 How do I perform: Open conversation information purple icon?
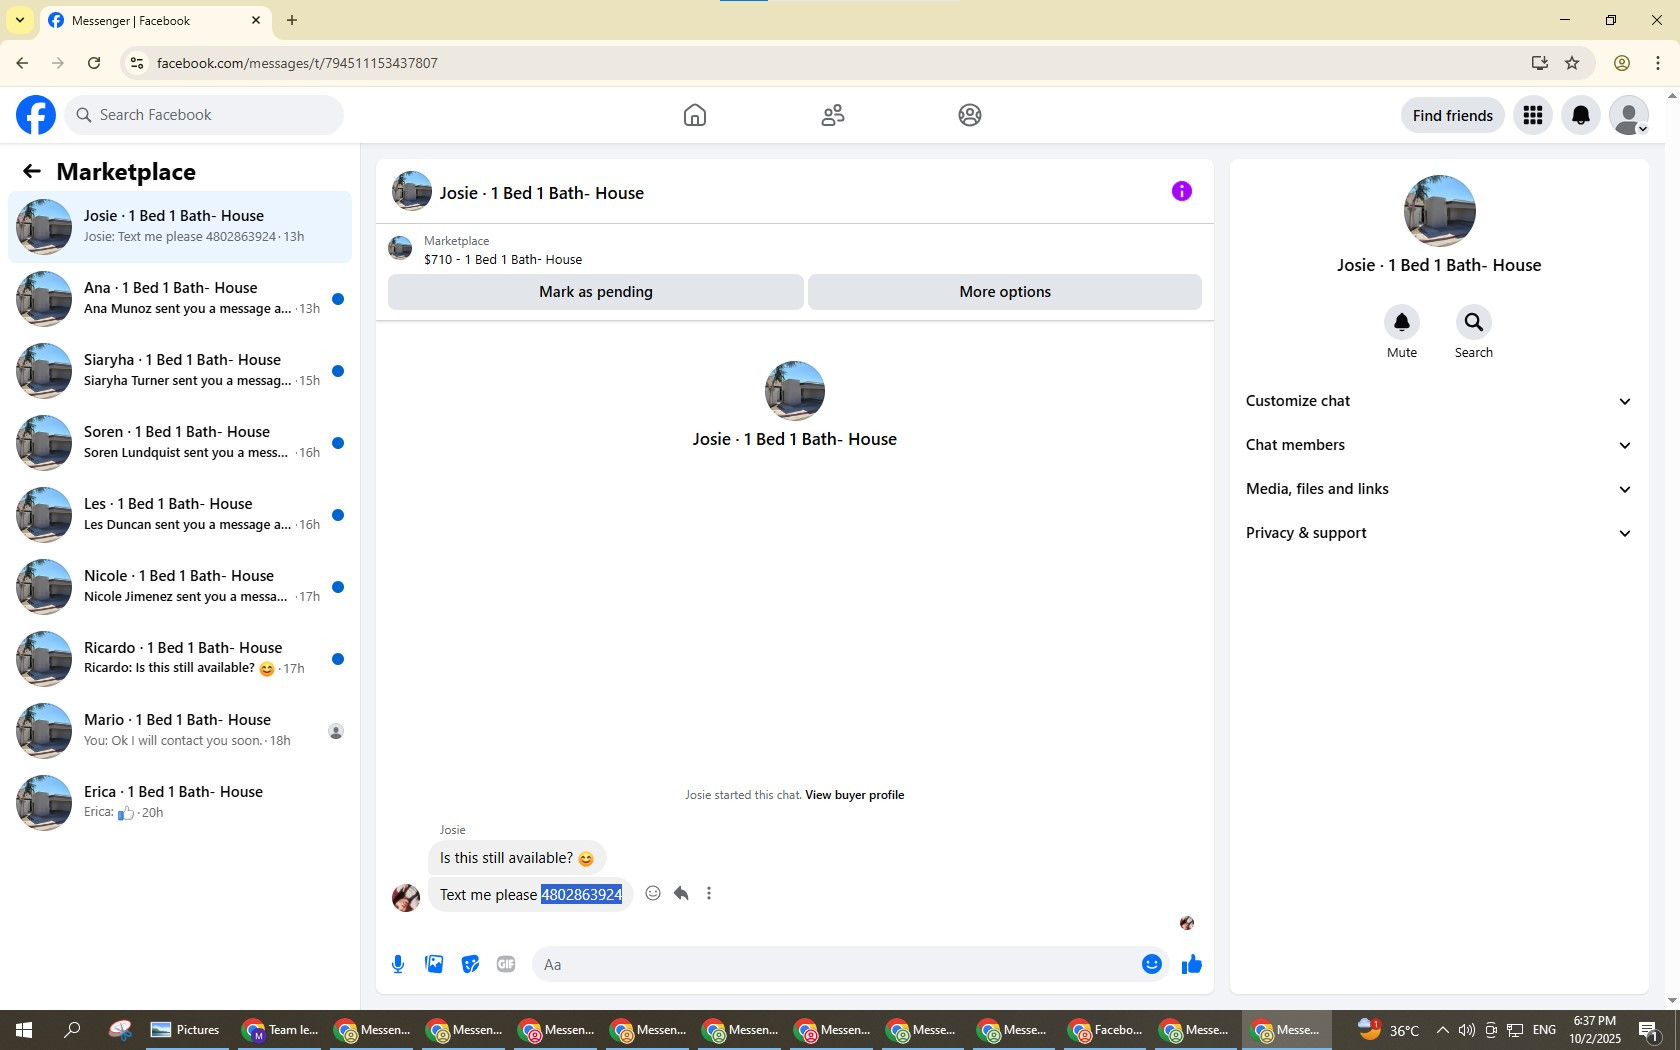pos(1182,191)
